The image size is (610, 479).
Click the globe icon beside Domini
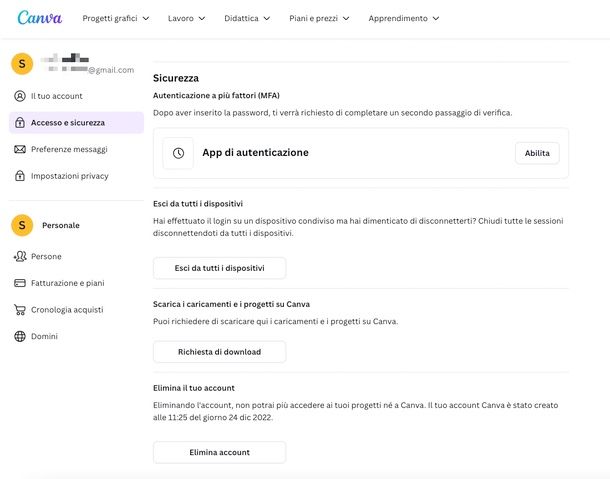point(20,336)
